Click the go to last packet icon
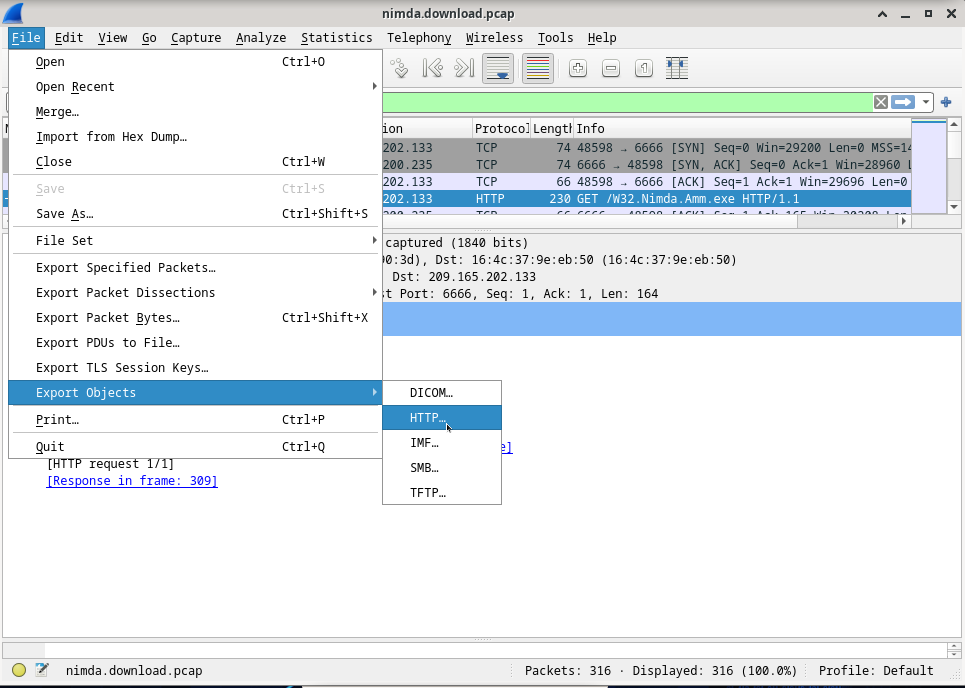This screenshot has height=688, width=965. pos(464,68)
